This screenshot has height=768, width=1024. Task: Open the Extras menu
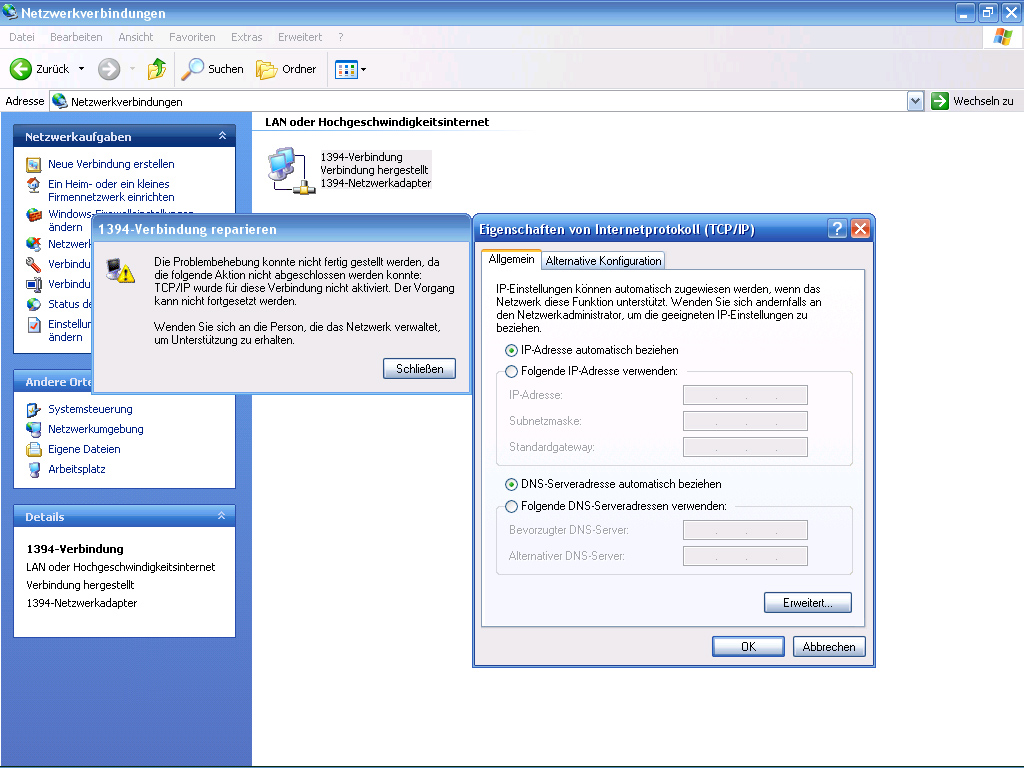click(x=246, y=37)
